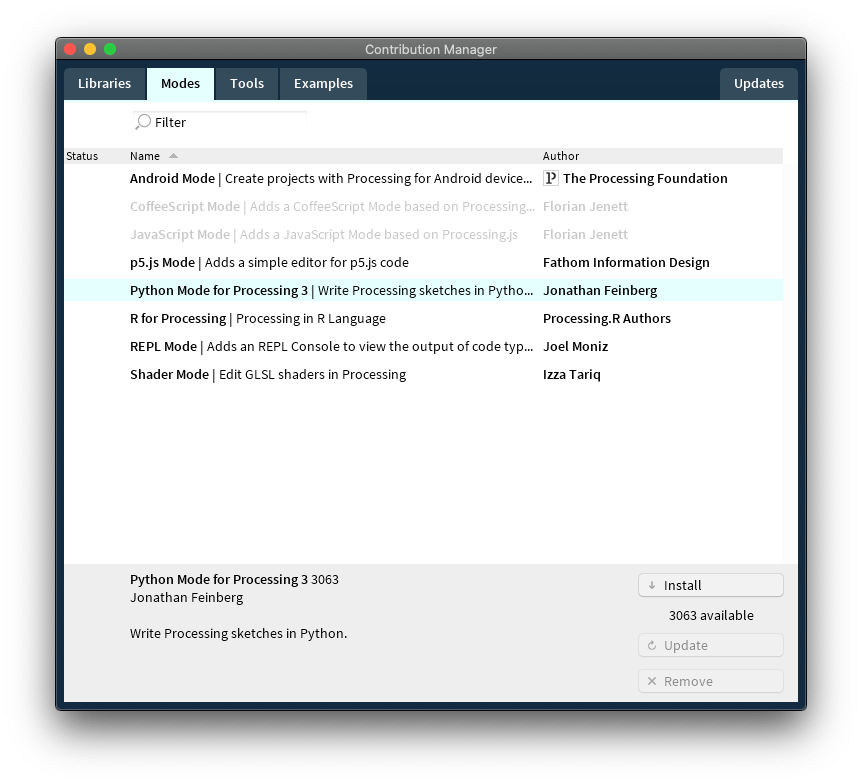The height and width of the screenshot is (784, 862).
Task: Close the Contribution Manager window
Action: (70, 49)
